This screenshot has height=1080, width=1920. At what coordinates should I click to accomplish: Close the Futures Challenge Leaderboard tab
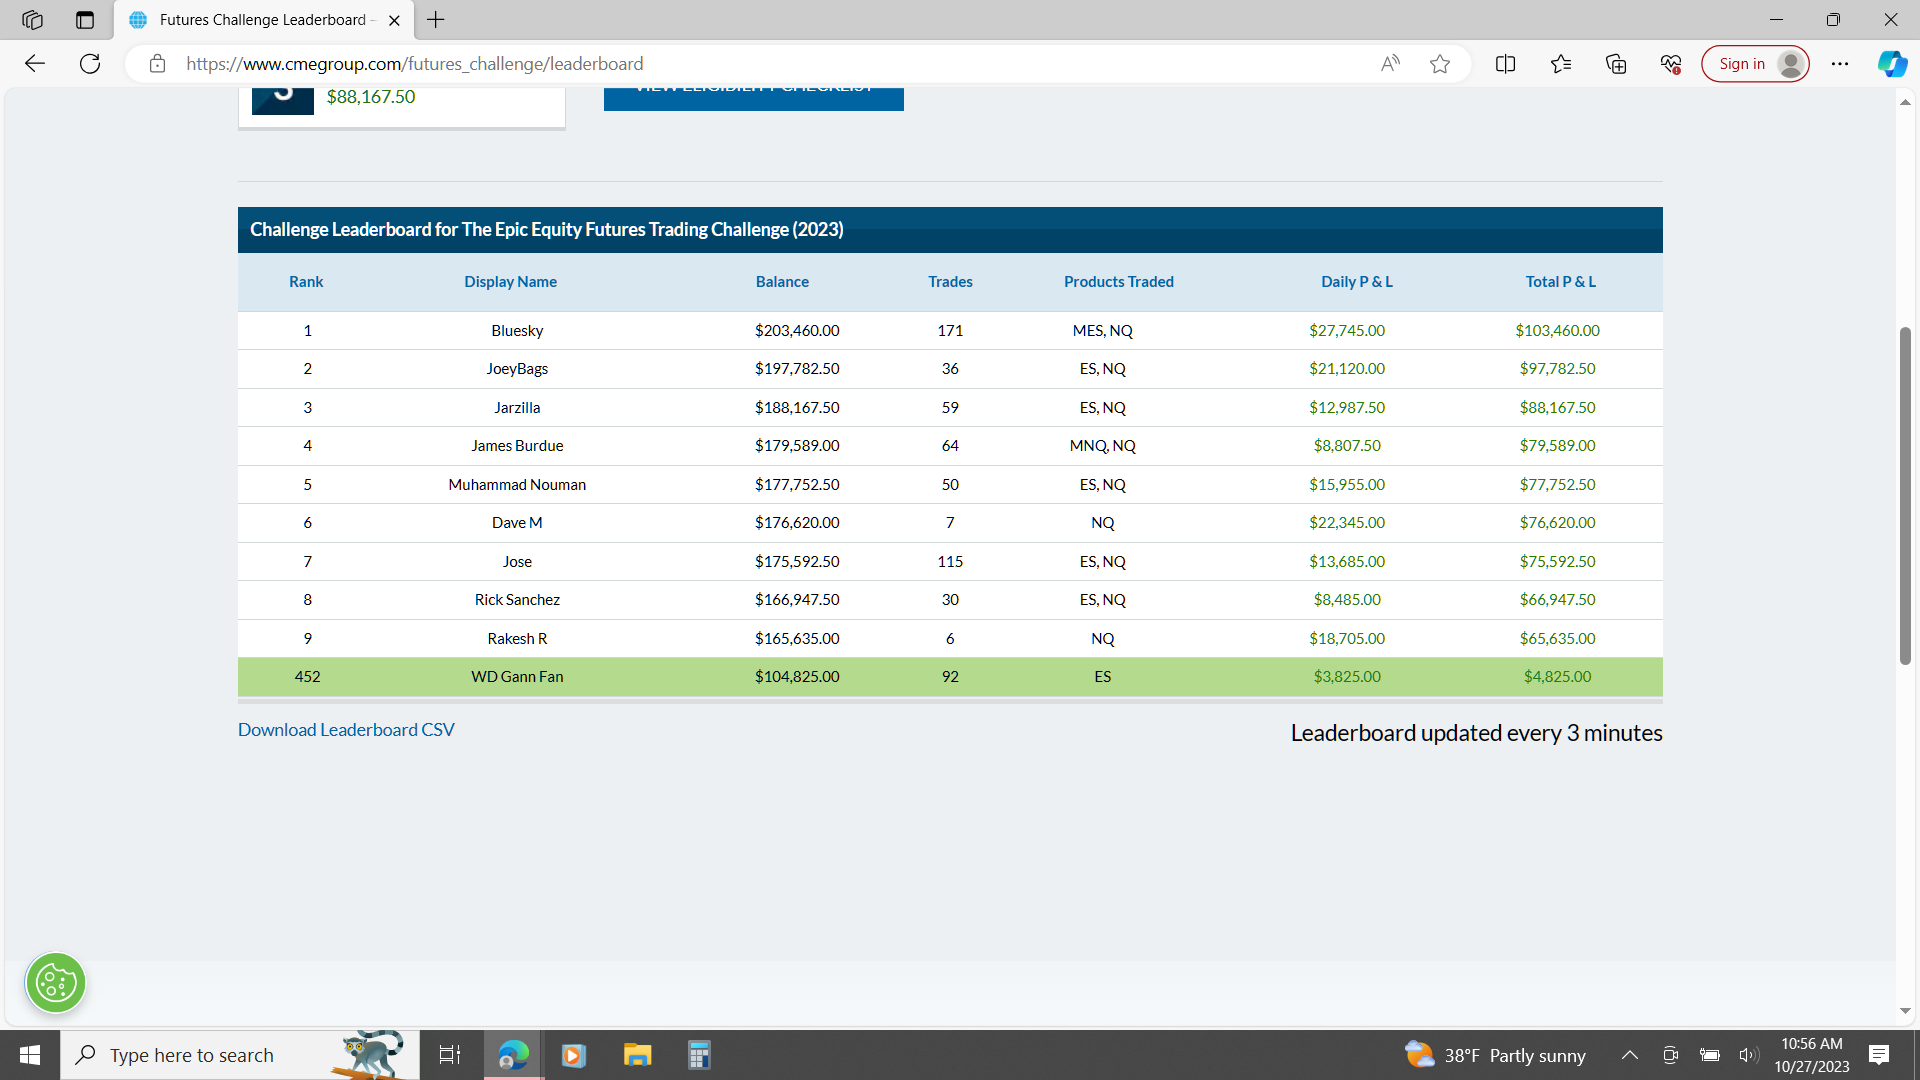(394, 20)
